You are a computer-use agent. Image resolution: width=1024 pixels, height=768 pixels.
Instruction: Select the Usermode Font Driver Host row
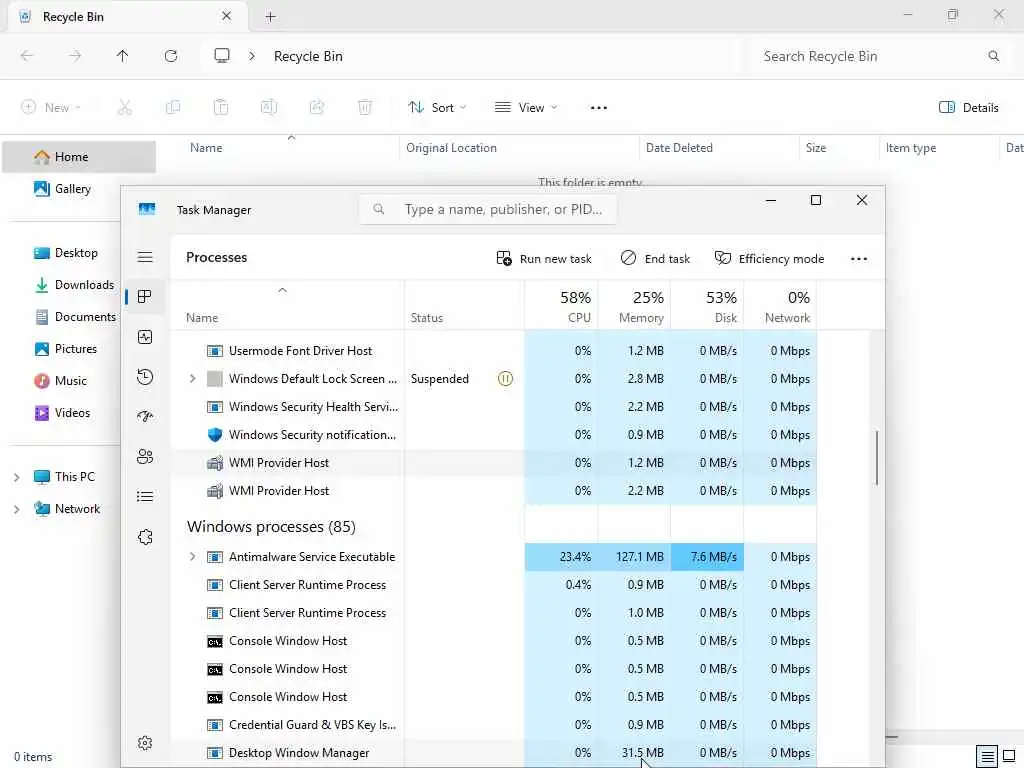tap(494, 351)
